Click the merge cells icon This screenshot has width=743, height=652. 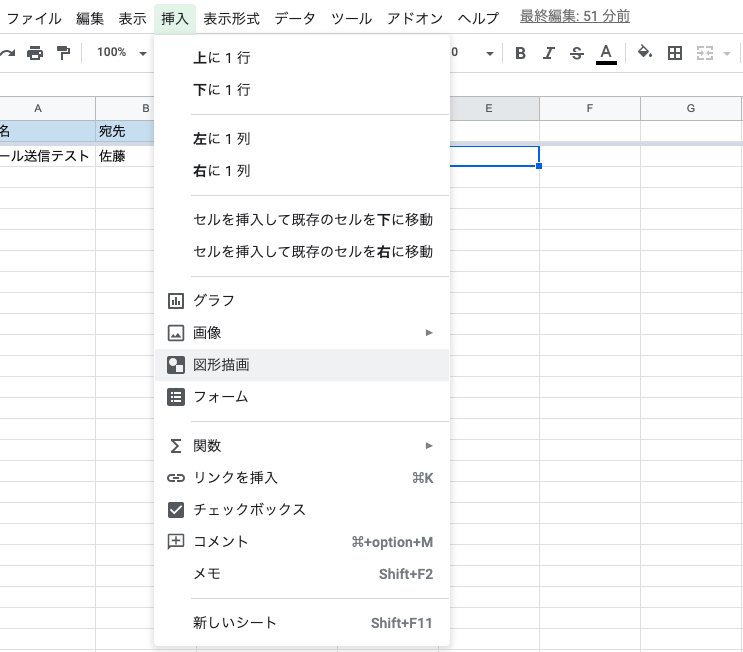click(x=705, y=53)
